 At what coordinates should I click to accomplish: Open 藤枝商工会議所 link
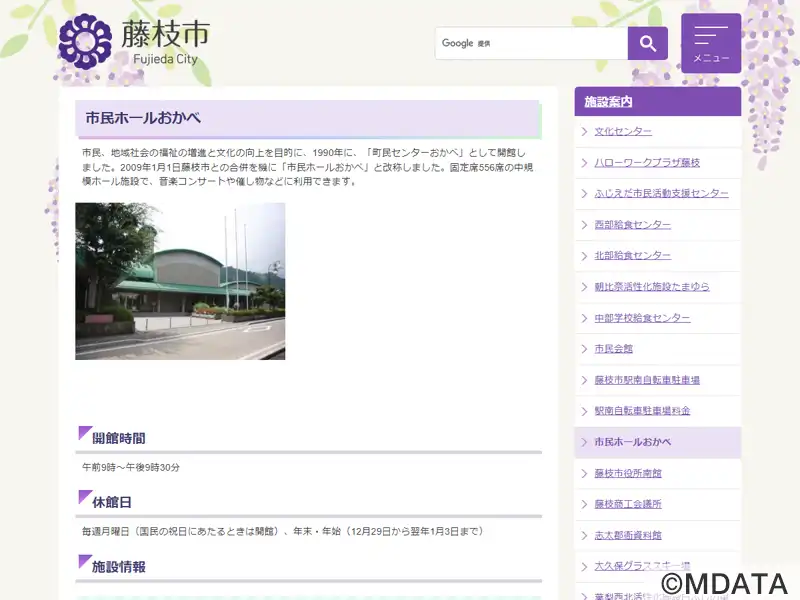point(628,504)
